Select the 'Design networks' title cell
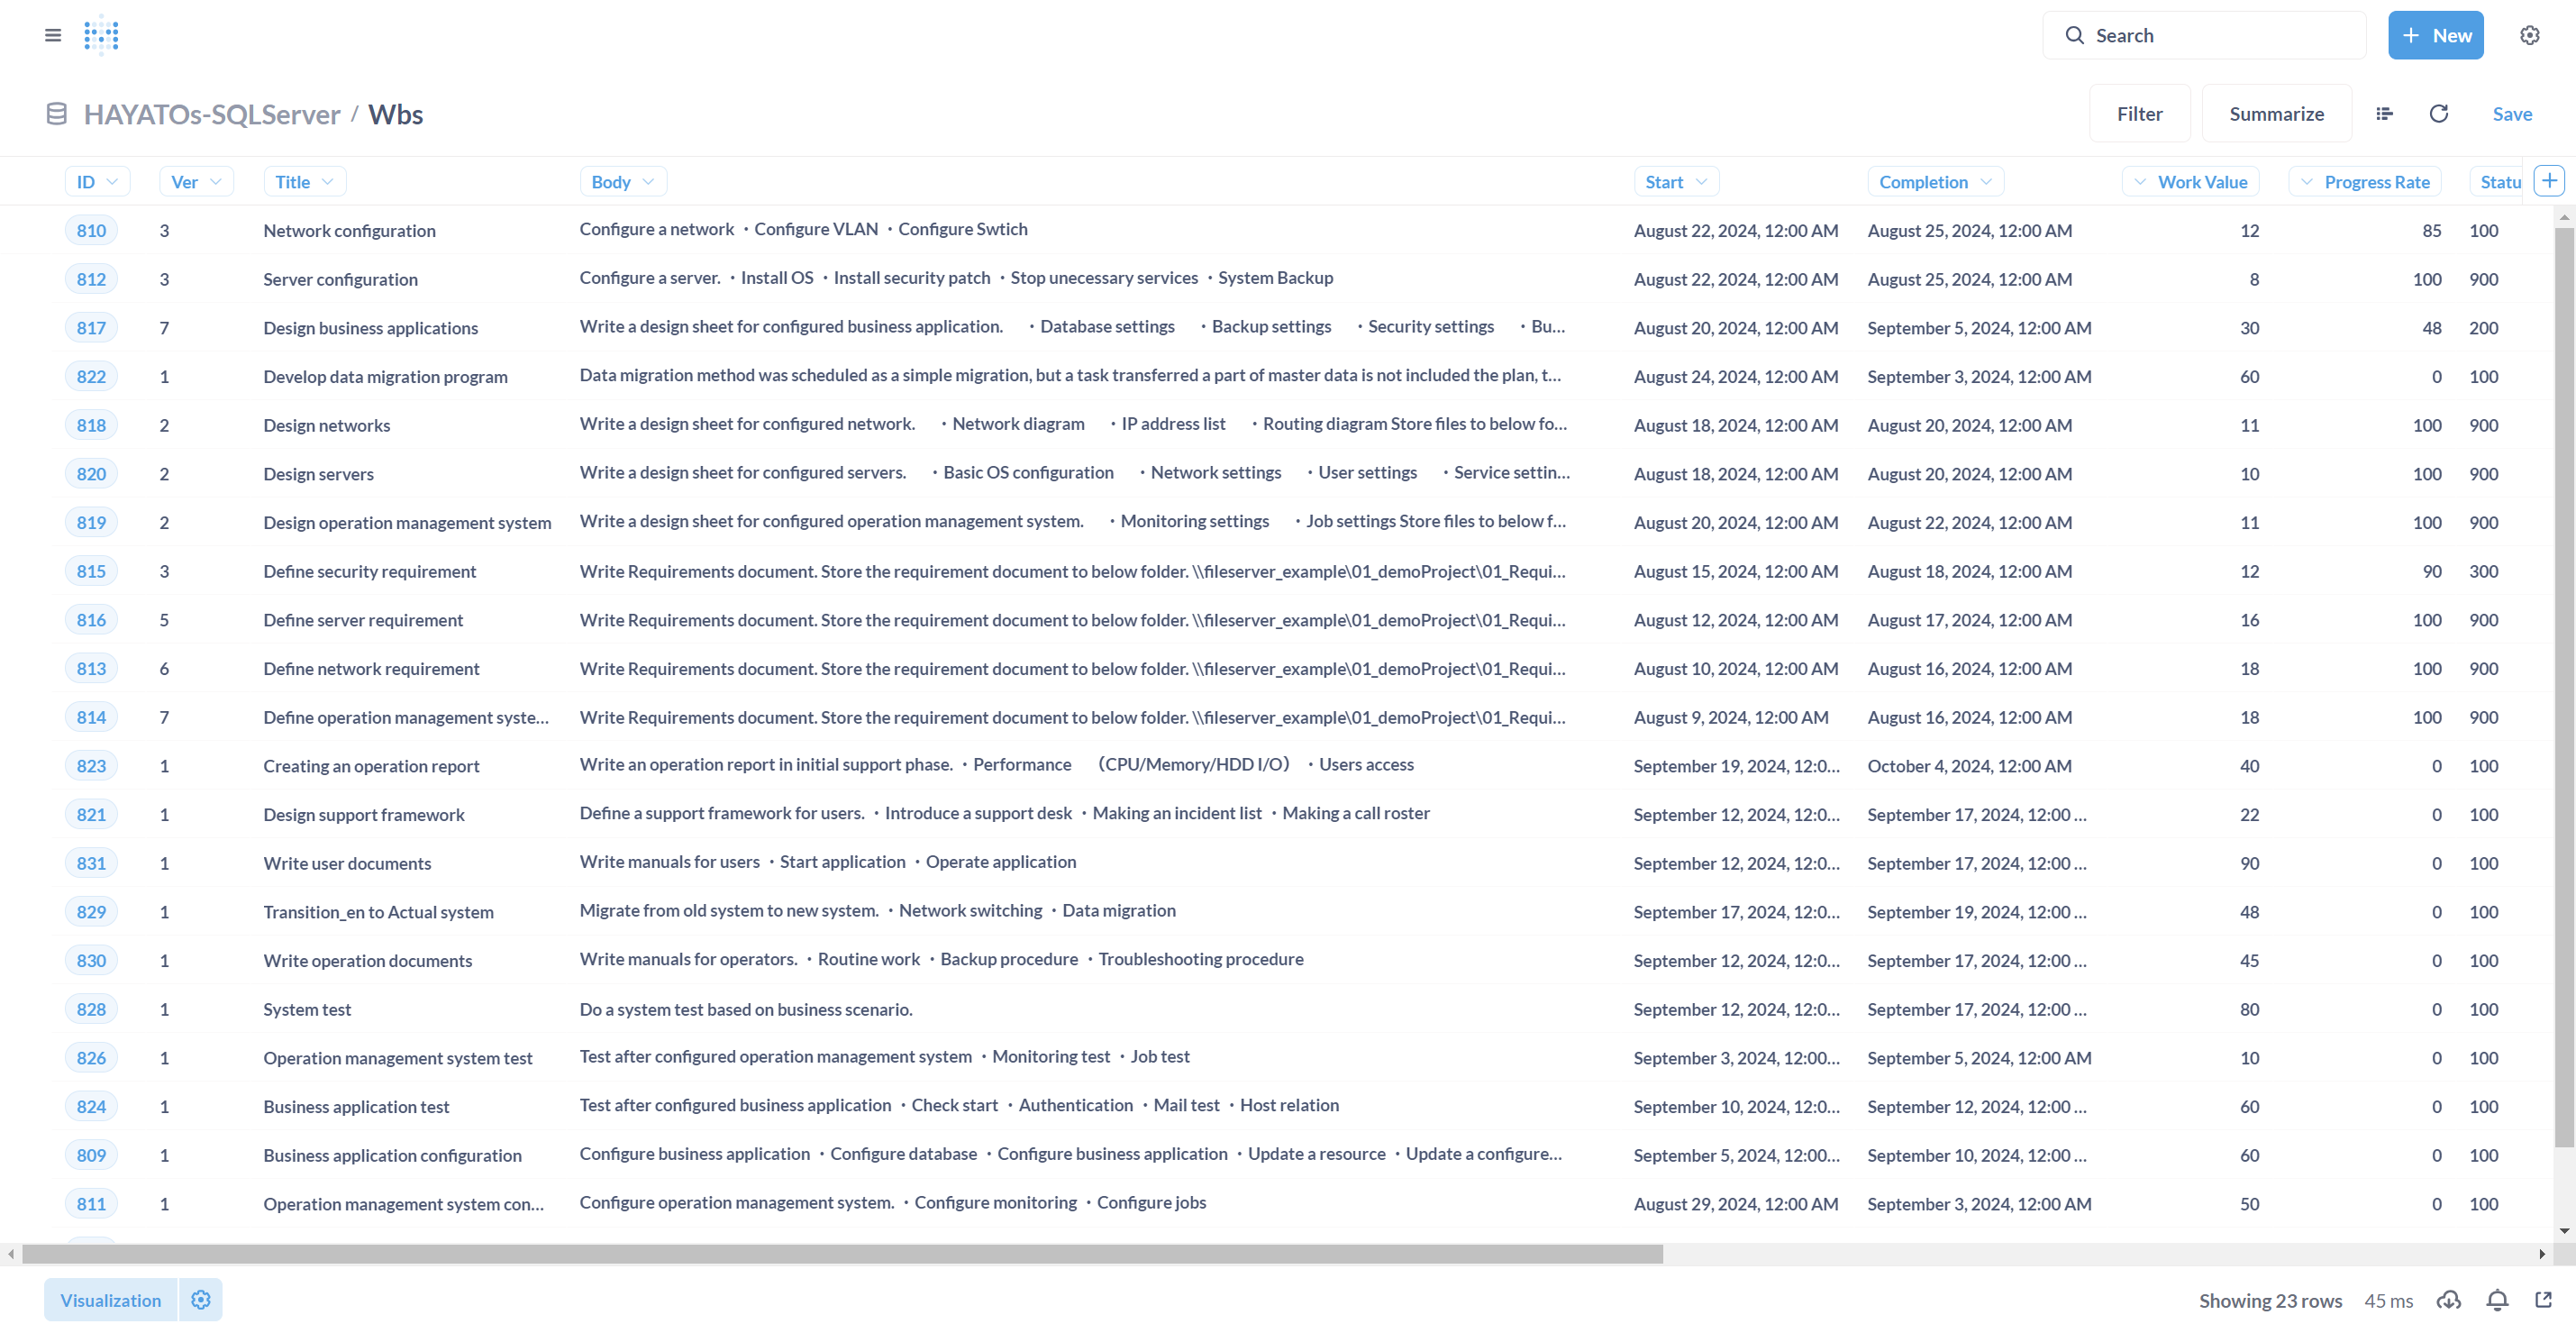This screenshot has height=1333, width=2576. click(326, 425)
